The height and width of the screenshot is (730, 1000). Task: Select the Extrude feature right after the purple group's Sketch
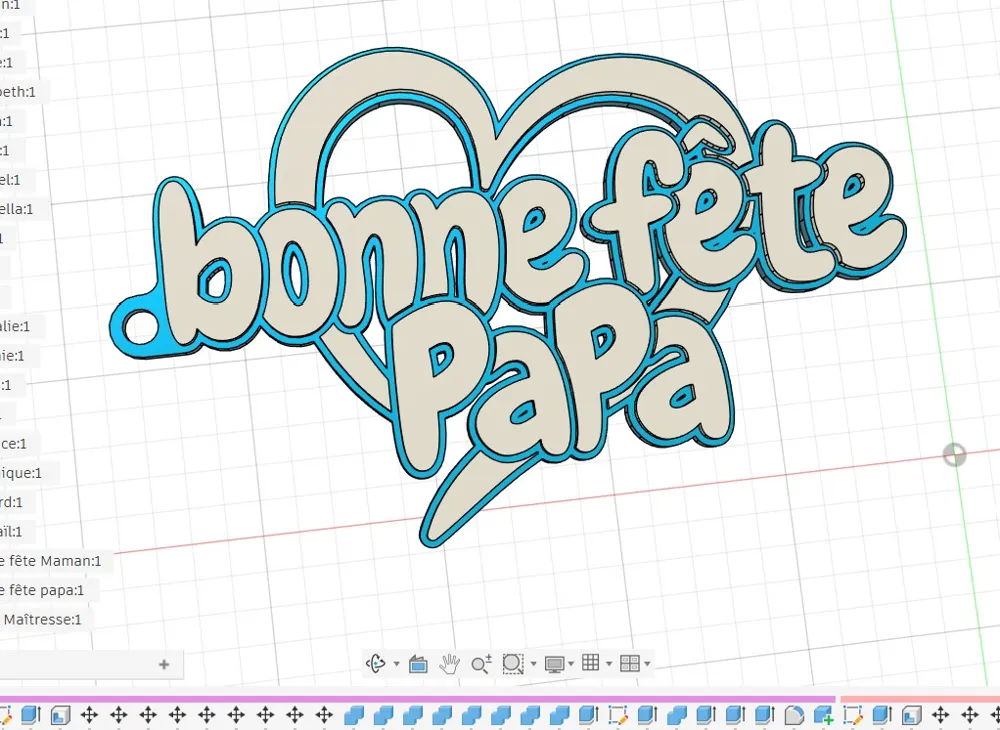click(x=647, y=715)
